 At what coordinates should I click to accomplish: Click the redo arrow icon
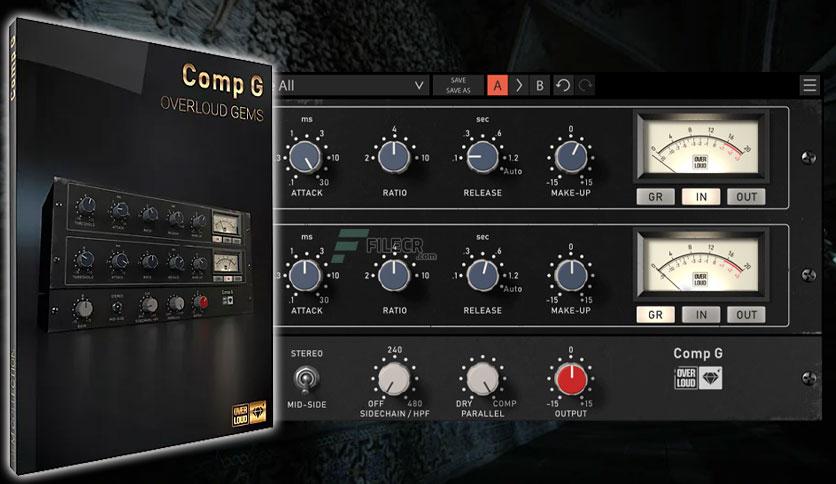coord(585,86)
